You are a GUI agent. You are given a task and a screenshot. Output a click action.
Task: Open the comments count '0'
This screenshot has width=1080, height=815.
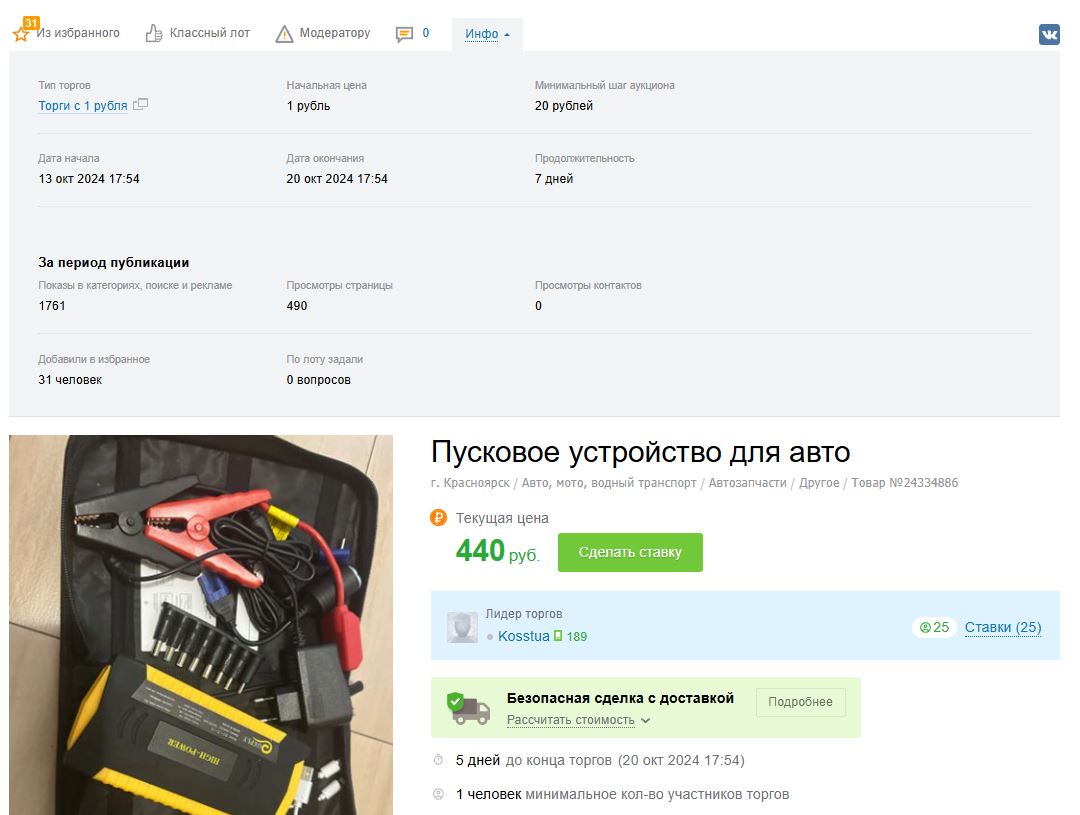[426, 33]
